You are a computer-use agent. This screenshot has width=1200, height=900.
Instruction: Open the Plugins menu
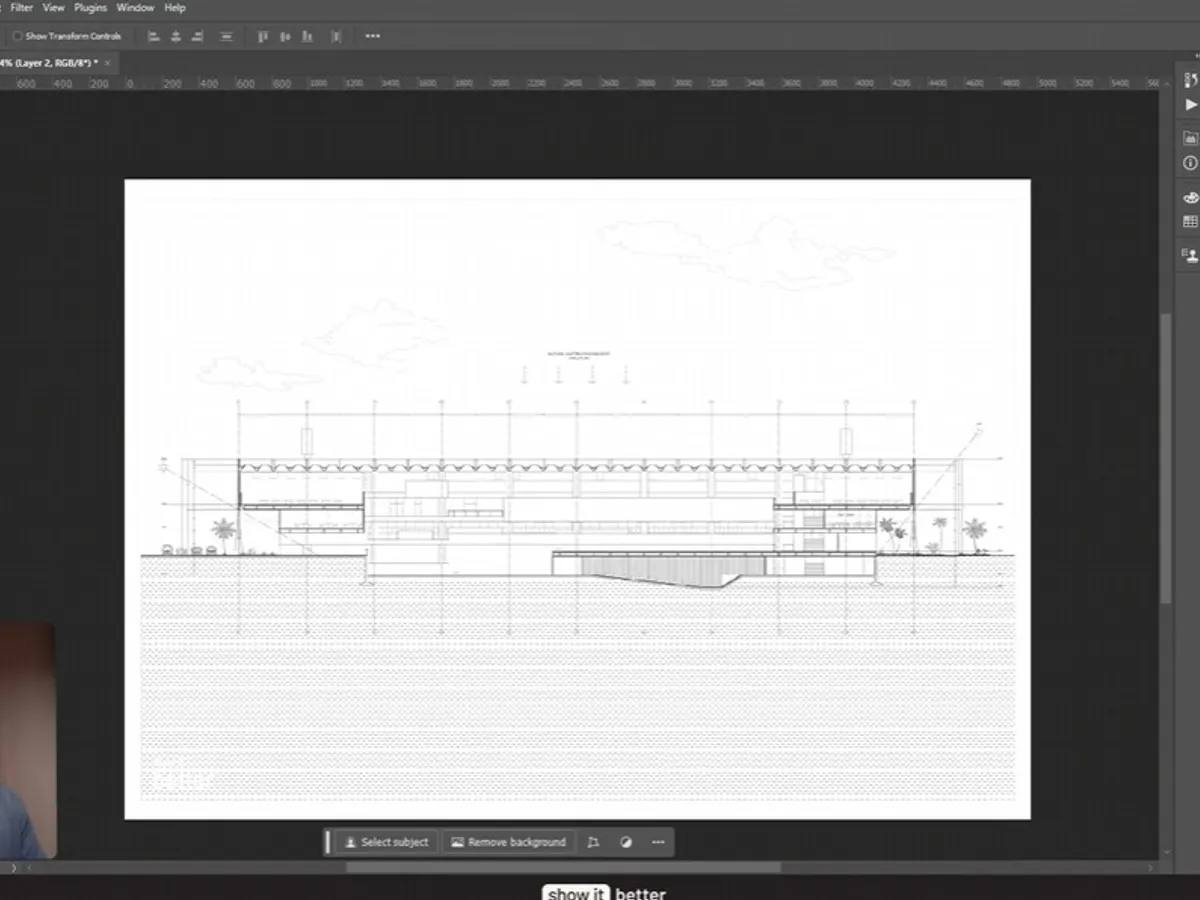[x=90, y=8]
